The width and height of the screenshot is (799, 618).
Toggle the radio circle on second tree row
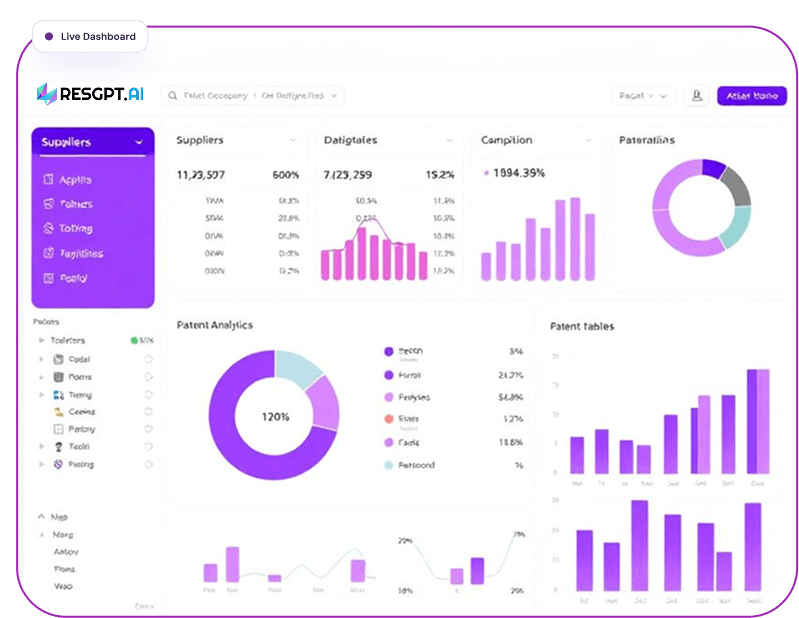click(x=148, y=359)
